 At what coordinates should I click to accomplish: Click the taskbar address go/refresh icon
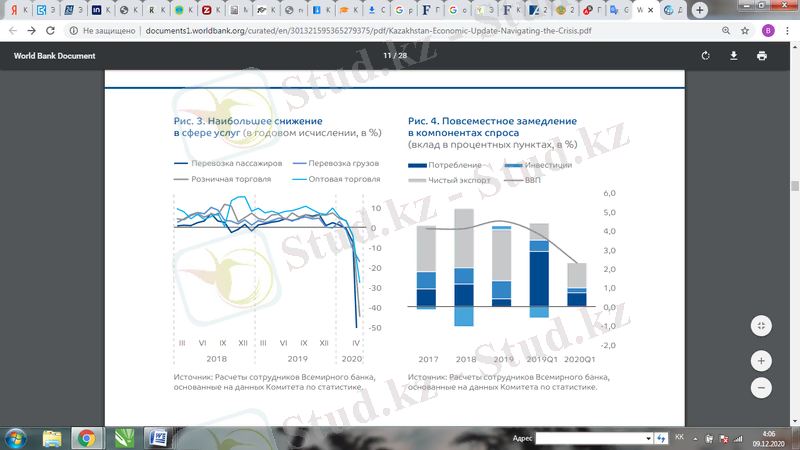point(661,438)
